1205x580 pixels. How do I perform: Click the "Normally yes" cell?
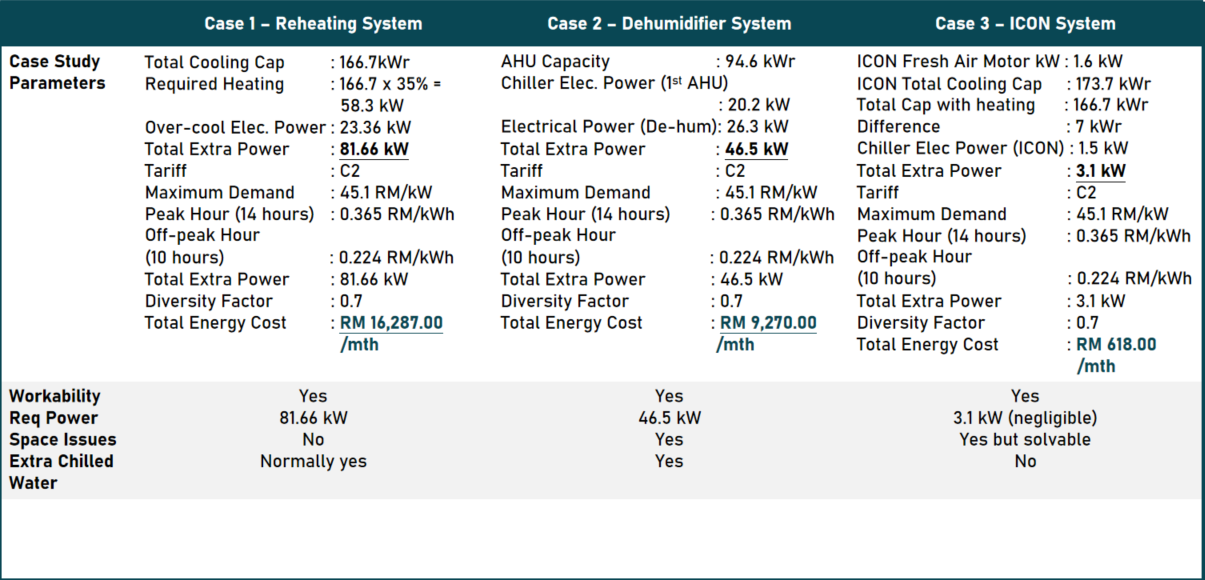(x=313, y=462)
